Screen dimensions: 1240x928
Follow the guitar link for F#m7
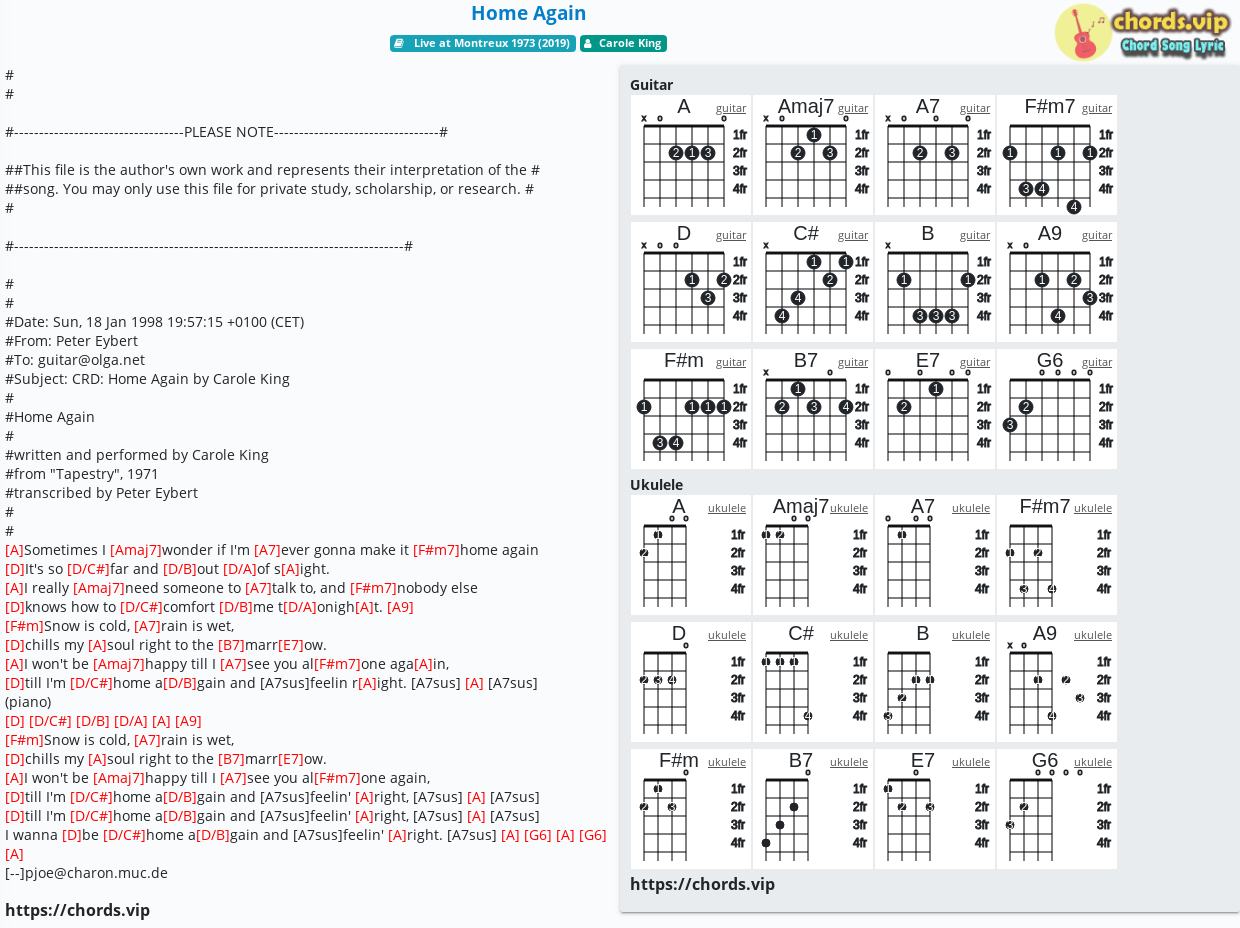pyautogui.click(x=1097, y=108)
